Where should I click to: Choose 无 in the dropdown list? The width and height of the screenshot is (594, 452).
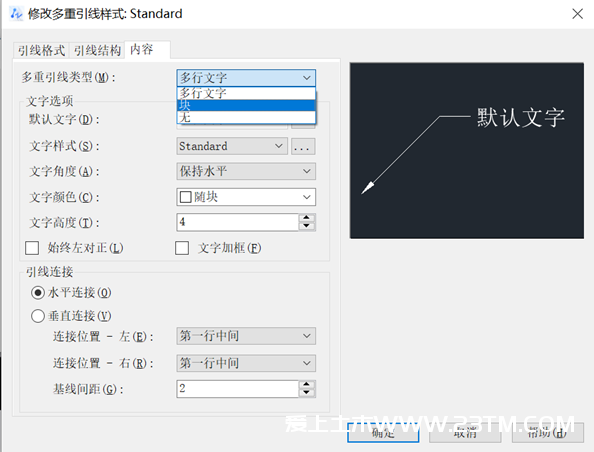pyautogui.click(x=246, y=117)
